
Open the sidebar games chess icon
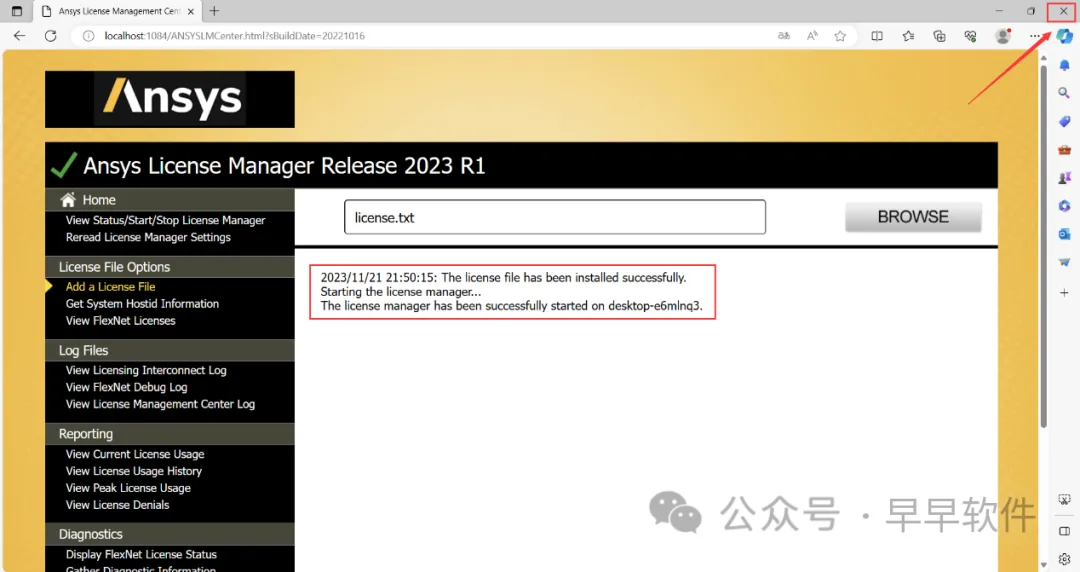coord(1064,178)
